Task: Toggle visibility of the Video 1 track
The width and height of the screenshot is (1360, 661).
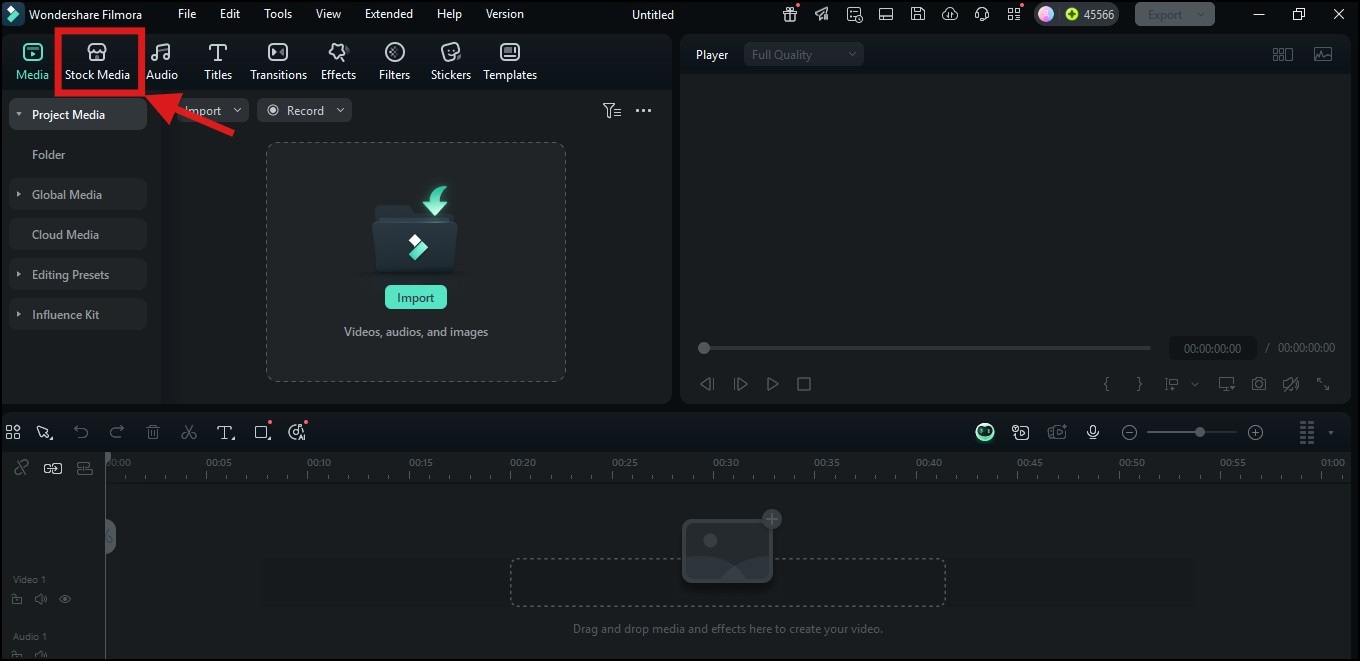Action: tap(65, 598)
